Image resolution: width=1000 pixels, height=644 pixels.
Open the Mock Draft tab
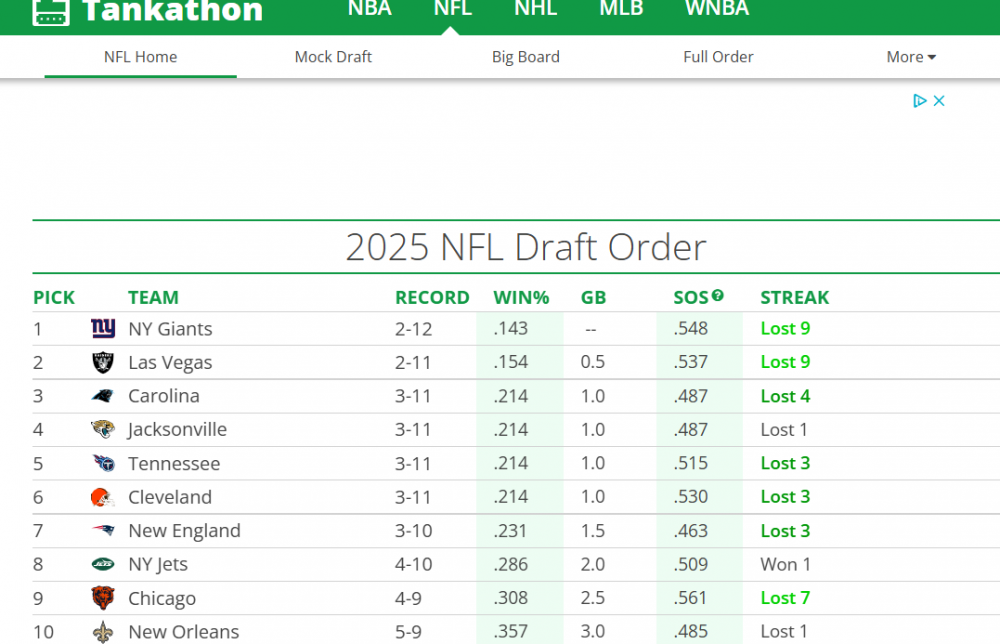(333, 57)
